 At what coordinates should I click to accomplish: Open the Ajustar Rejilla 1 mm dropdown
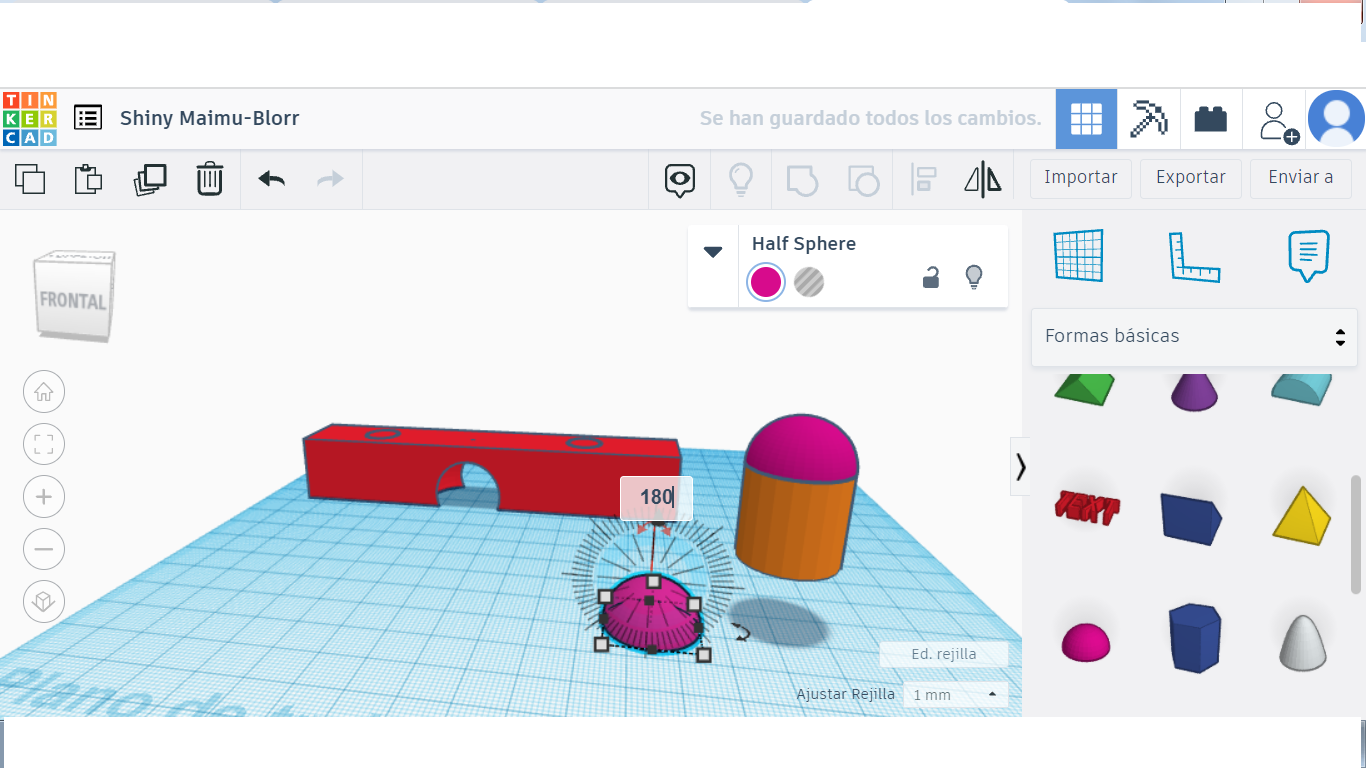point(956,694)
